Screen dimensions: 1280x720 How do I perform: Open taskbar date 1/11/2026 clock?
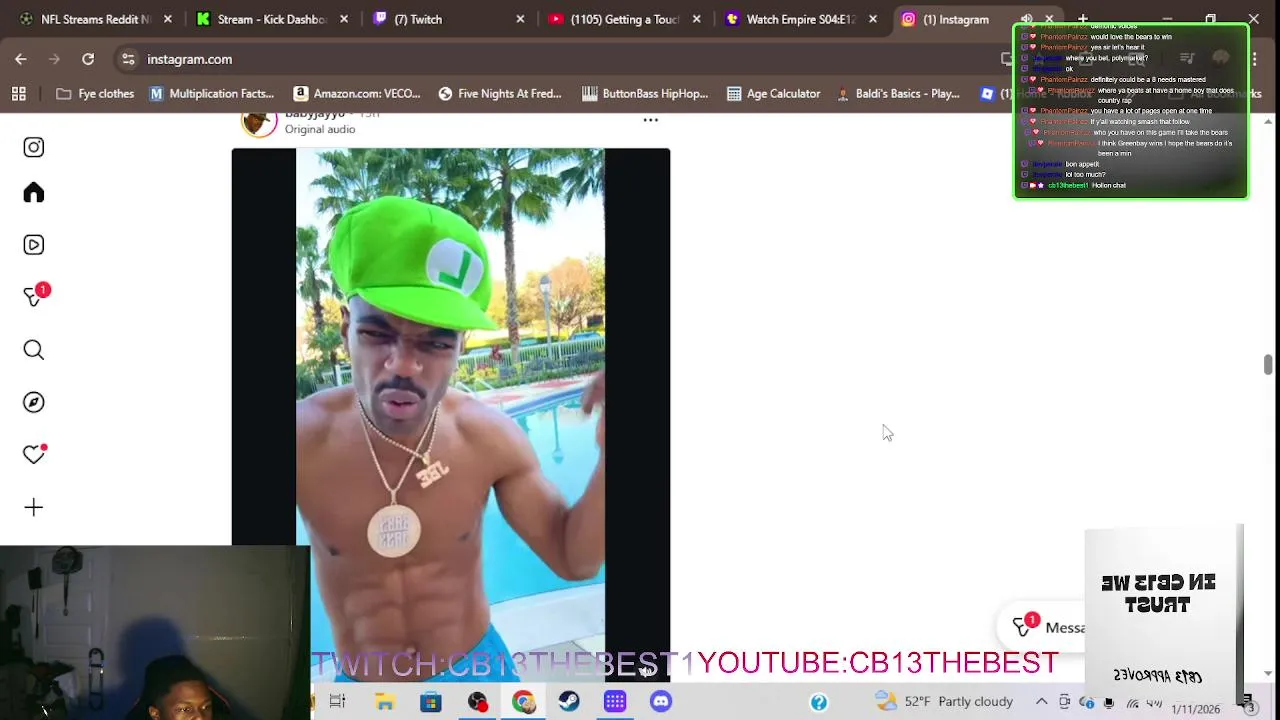point(1196,708)
